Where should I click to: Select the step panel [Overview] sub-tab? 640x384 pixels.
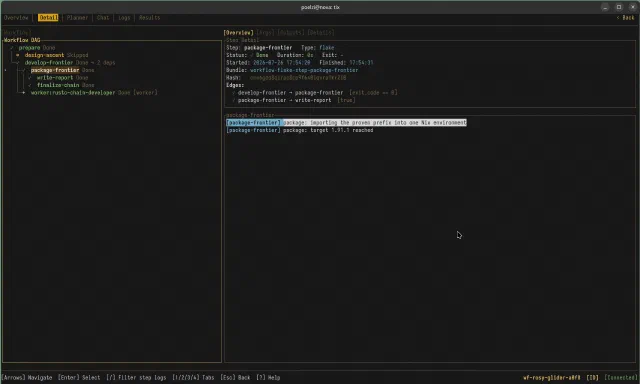point(238,33)
